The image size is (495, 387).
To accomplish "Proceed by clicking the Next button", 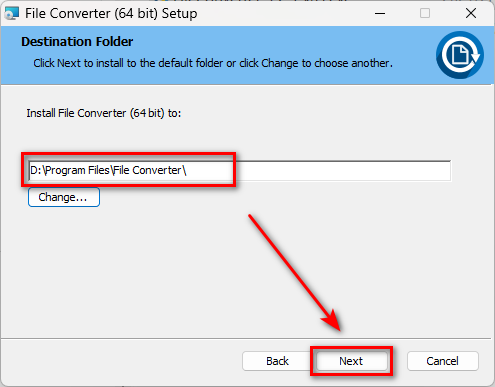I will (352, 361).
